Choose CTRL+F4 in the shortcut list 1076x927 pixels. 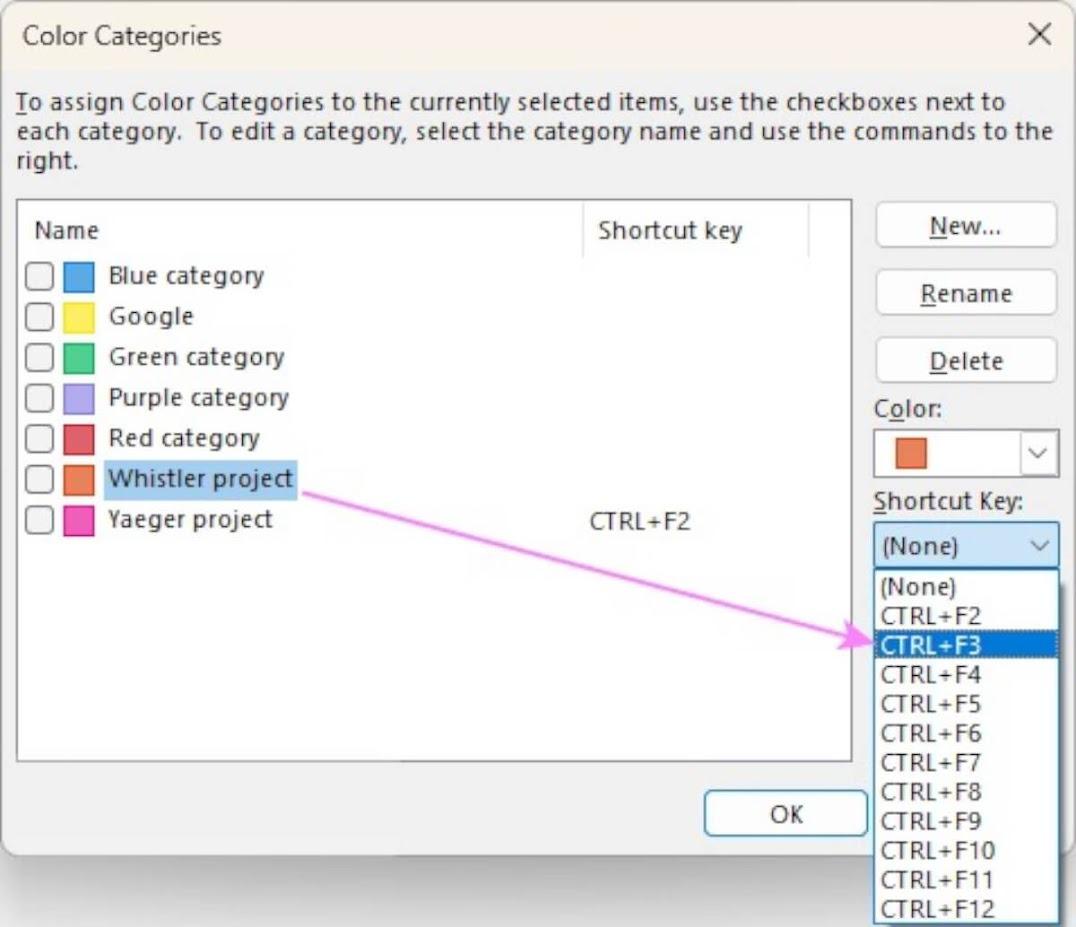(966, 674)
